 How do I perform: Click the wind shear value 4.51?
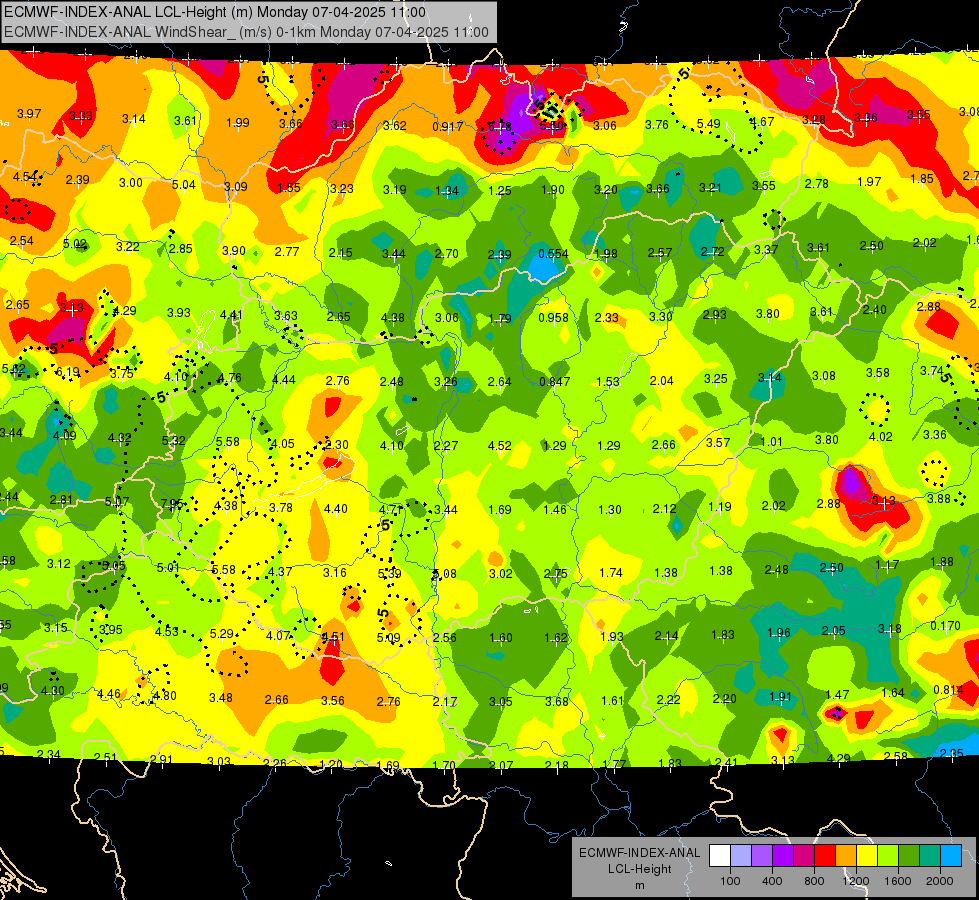click(x=333, y=636)
